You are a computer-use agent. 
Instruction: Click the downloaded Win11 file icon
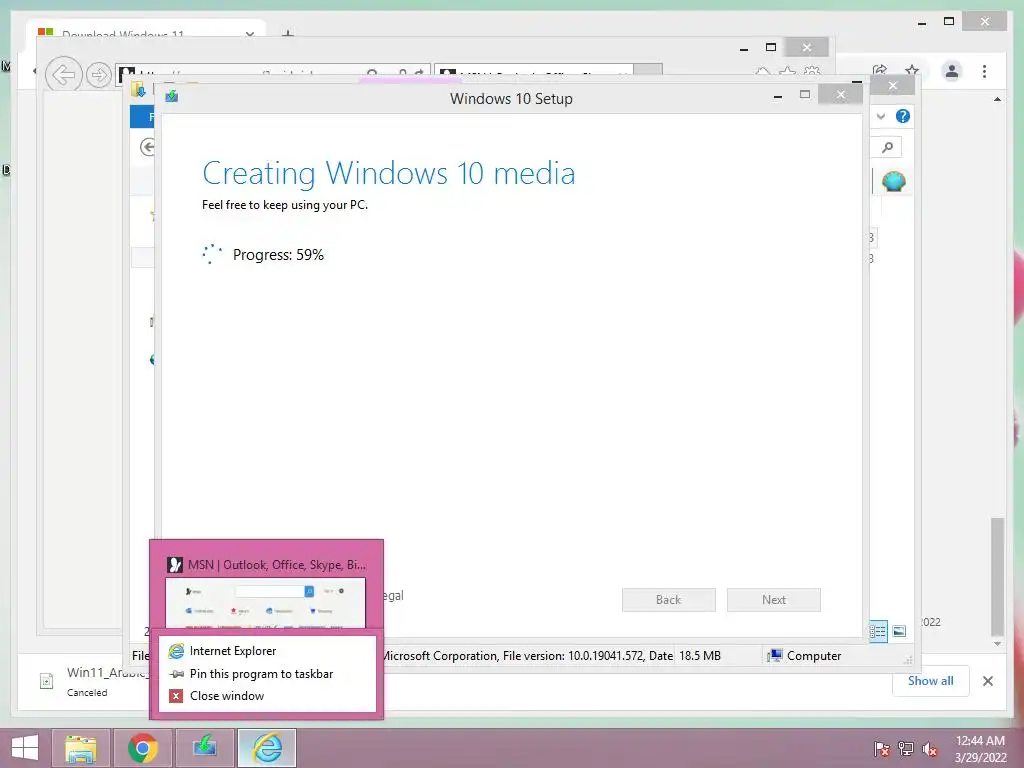click(x=46, y=681)
